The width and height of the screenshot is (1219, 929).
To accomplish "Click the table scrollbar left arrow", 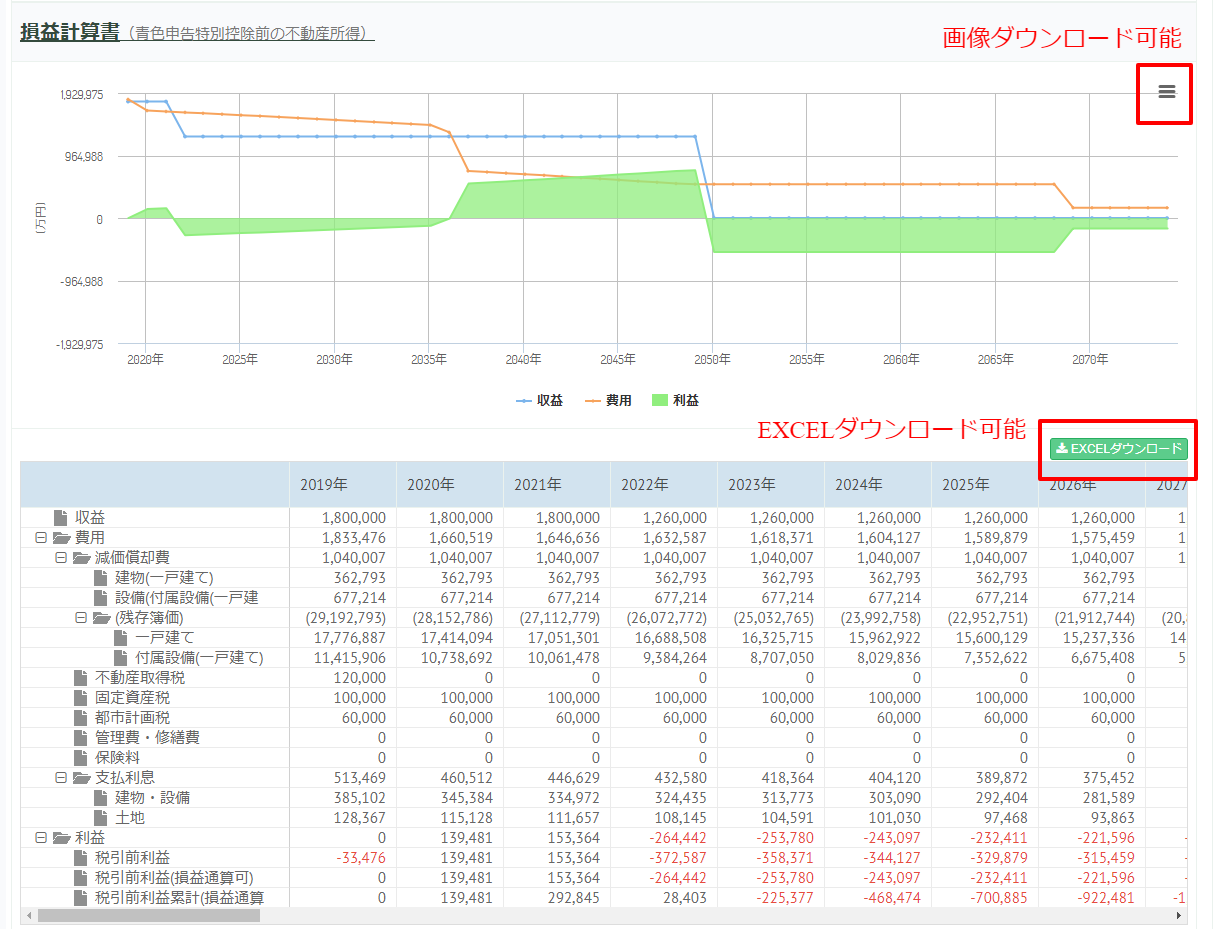I will click(x=28, y=916).
